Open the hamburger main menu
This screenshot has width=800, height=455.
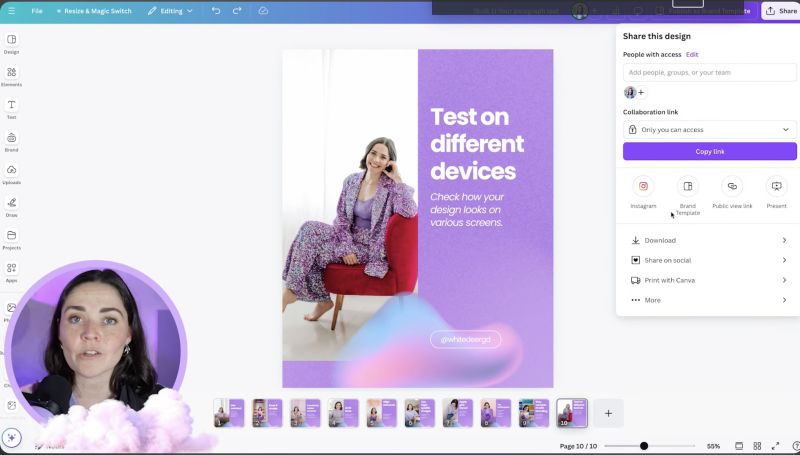tap(11, 11)
